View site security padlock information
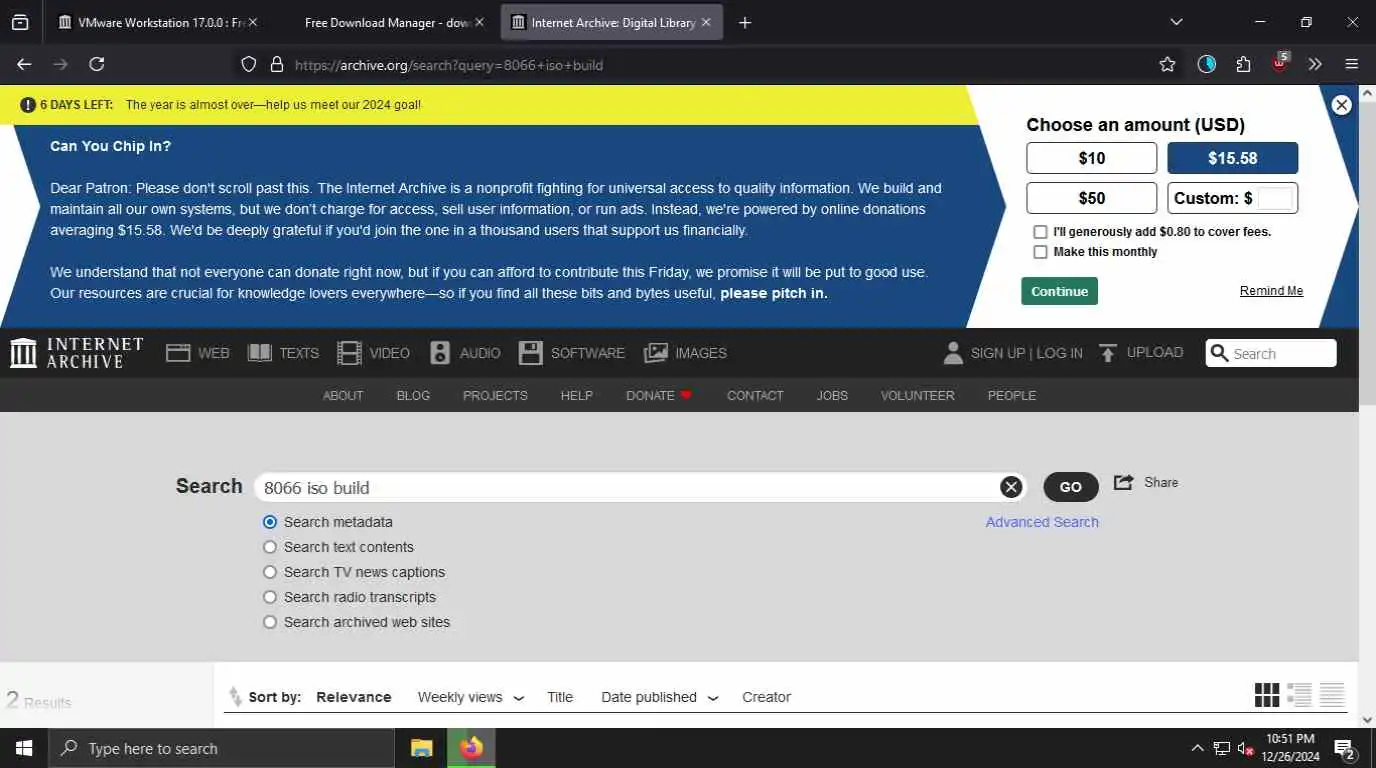The width and height of the screenshot is (1376, 768). 277,64
